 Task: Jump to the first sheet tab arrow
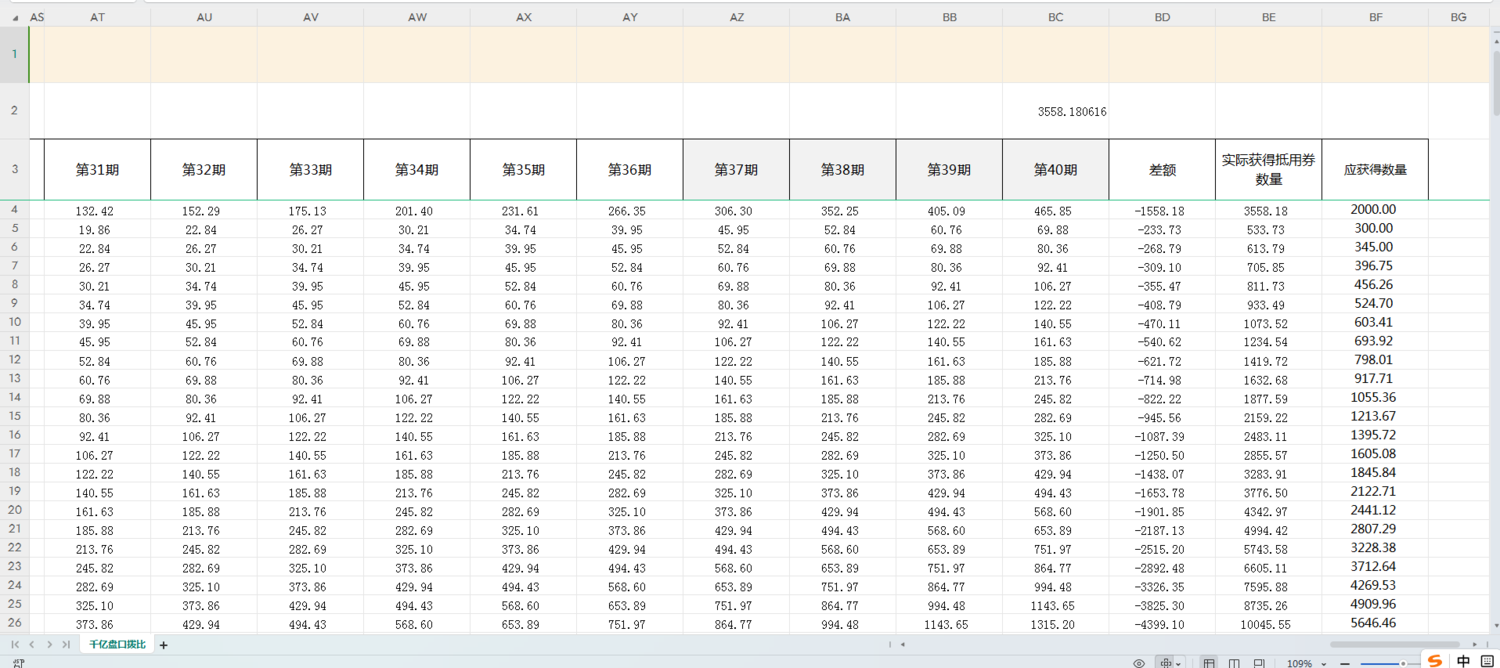(x=15, y=645)
